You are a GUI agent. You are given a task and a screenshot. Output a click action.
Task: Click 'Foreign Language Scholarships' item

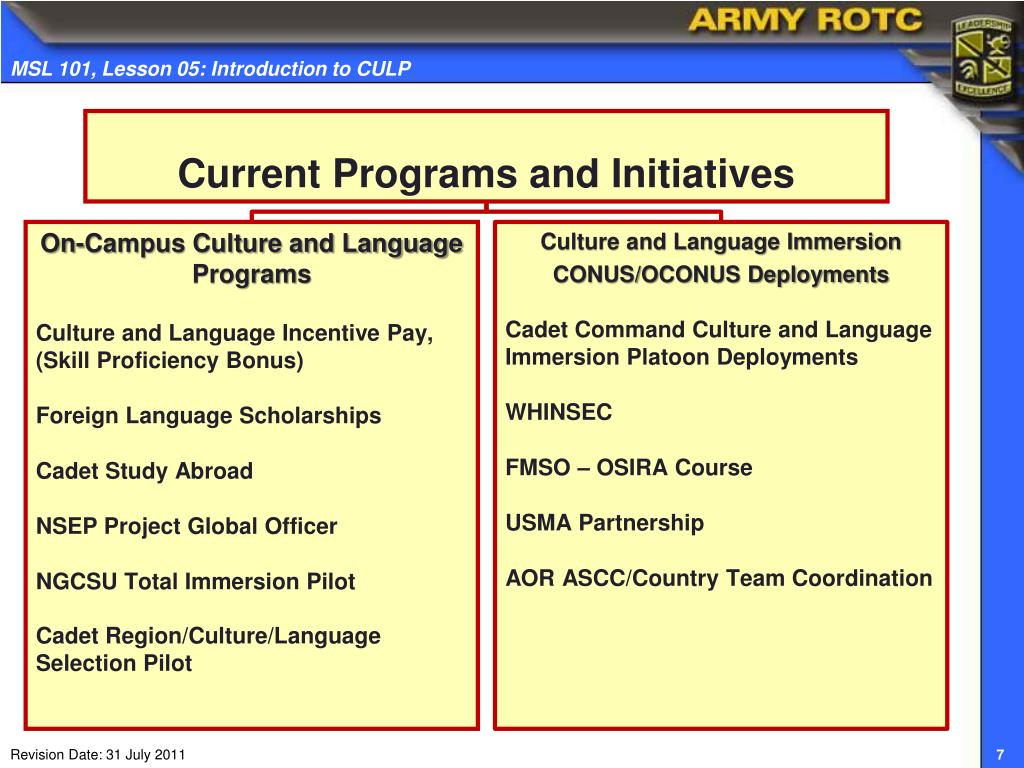tap(208, 415)
